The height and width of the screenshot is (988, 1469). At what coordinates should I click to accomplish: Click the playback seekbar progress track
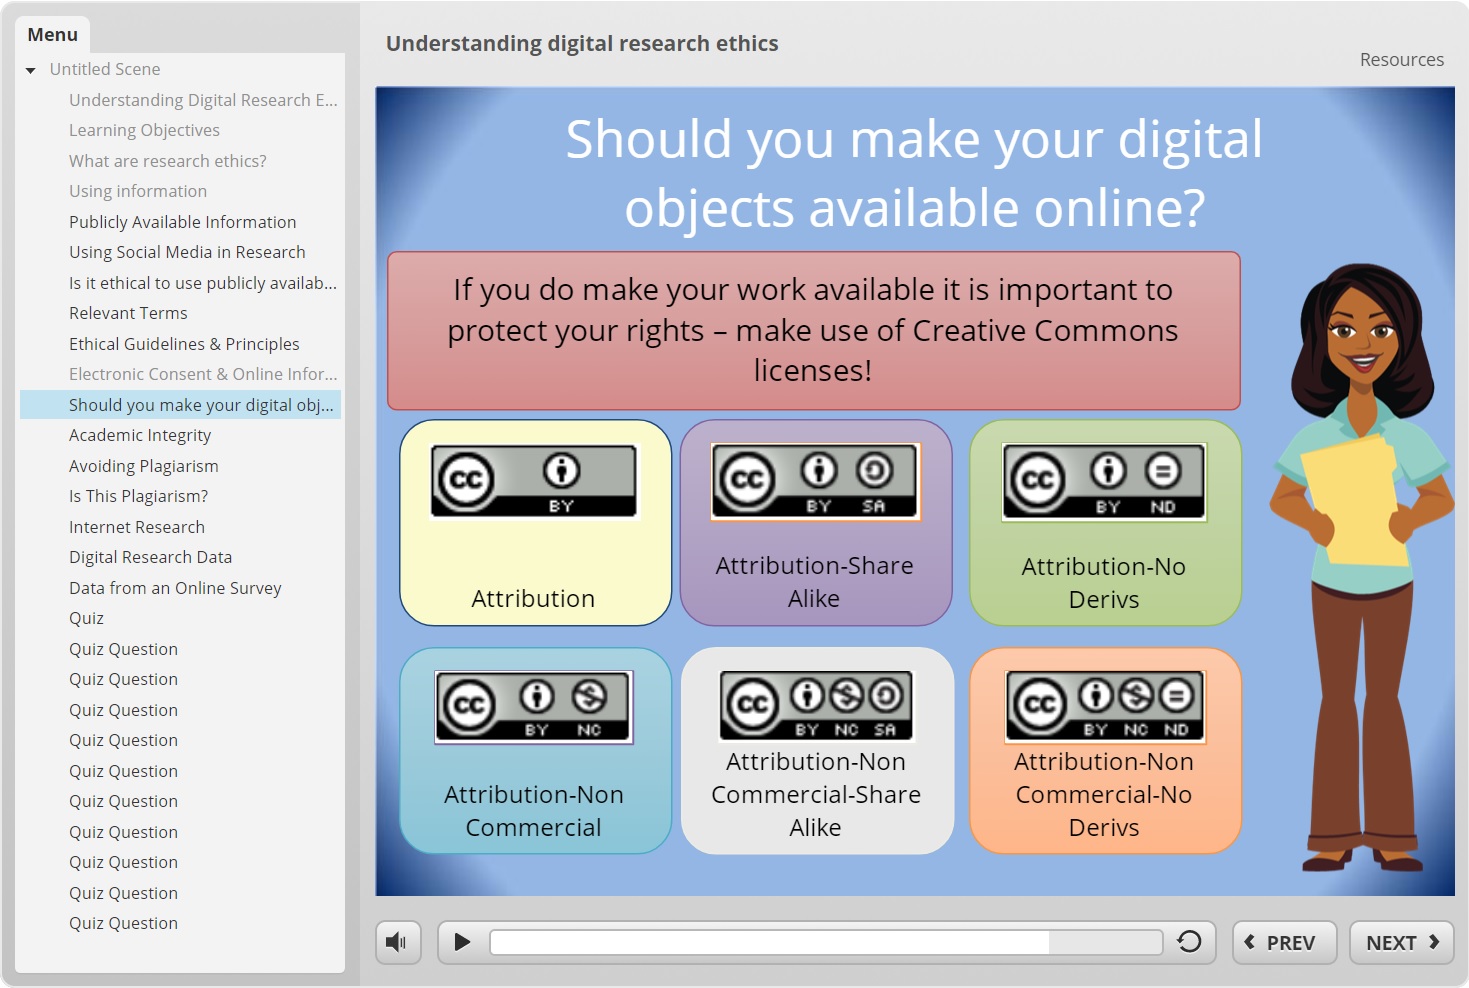pyautogui.click(x=826, y=942)
